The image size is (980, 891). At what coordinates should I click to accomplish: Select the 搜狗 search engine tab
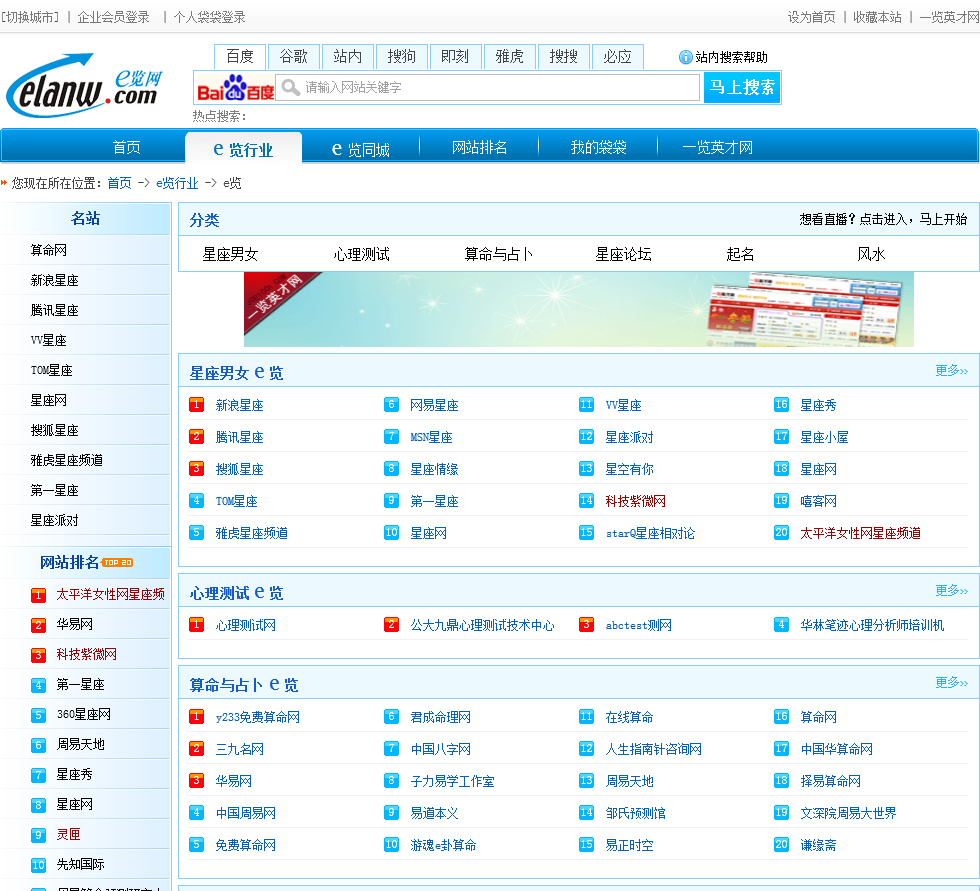[x=401, y=57]
